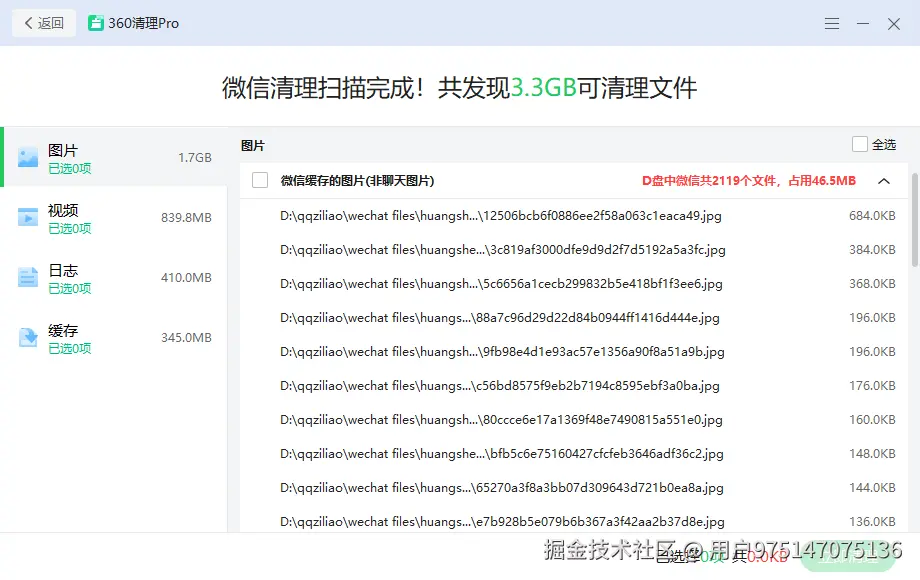The width and height of the screenshot is (920, 580).
Task: Click the green 3.3GB total in heading
Action: [x=544, y=88]
